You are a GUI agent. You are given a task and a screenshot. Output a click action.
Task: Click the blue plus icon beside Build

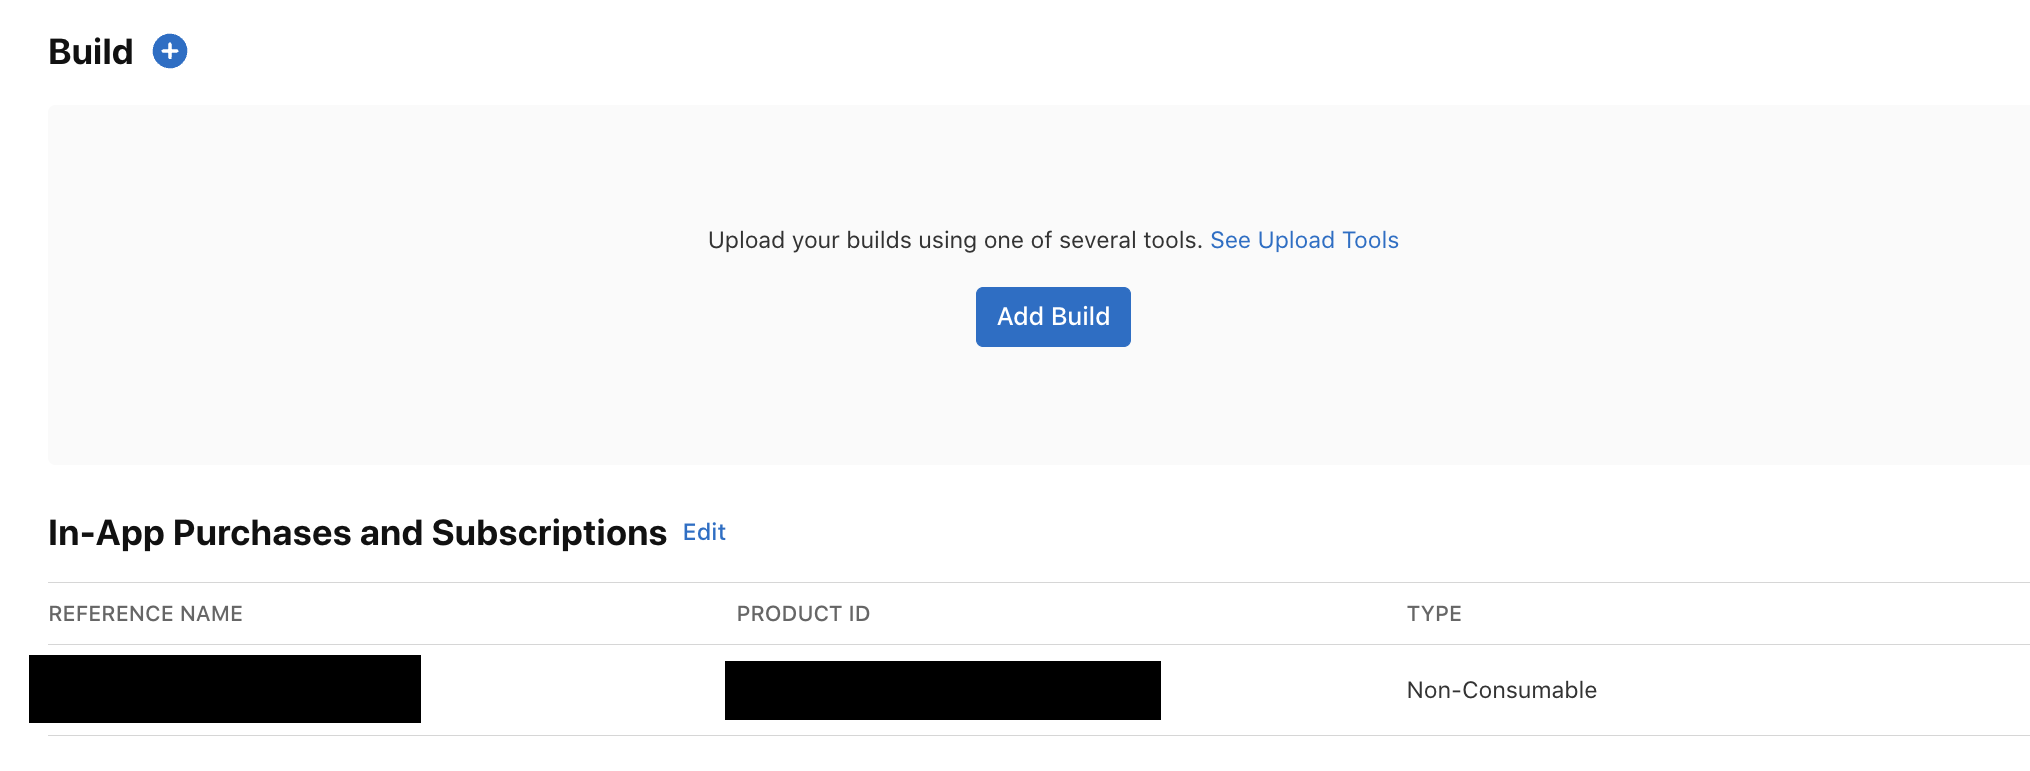pyautogui.click(x=170, y=51)
